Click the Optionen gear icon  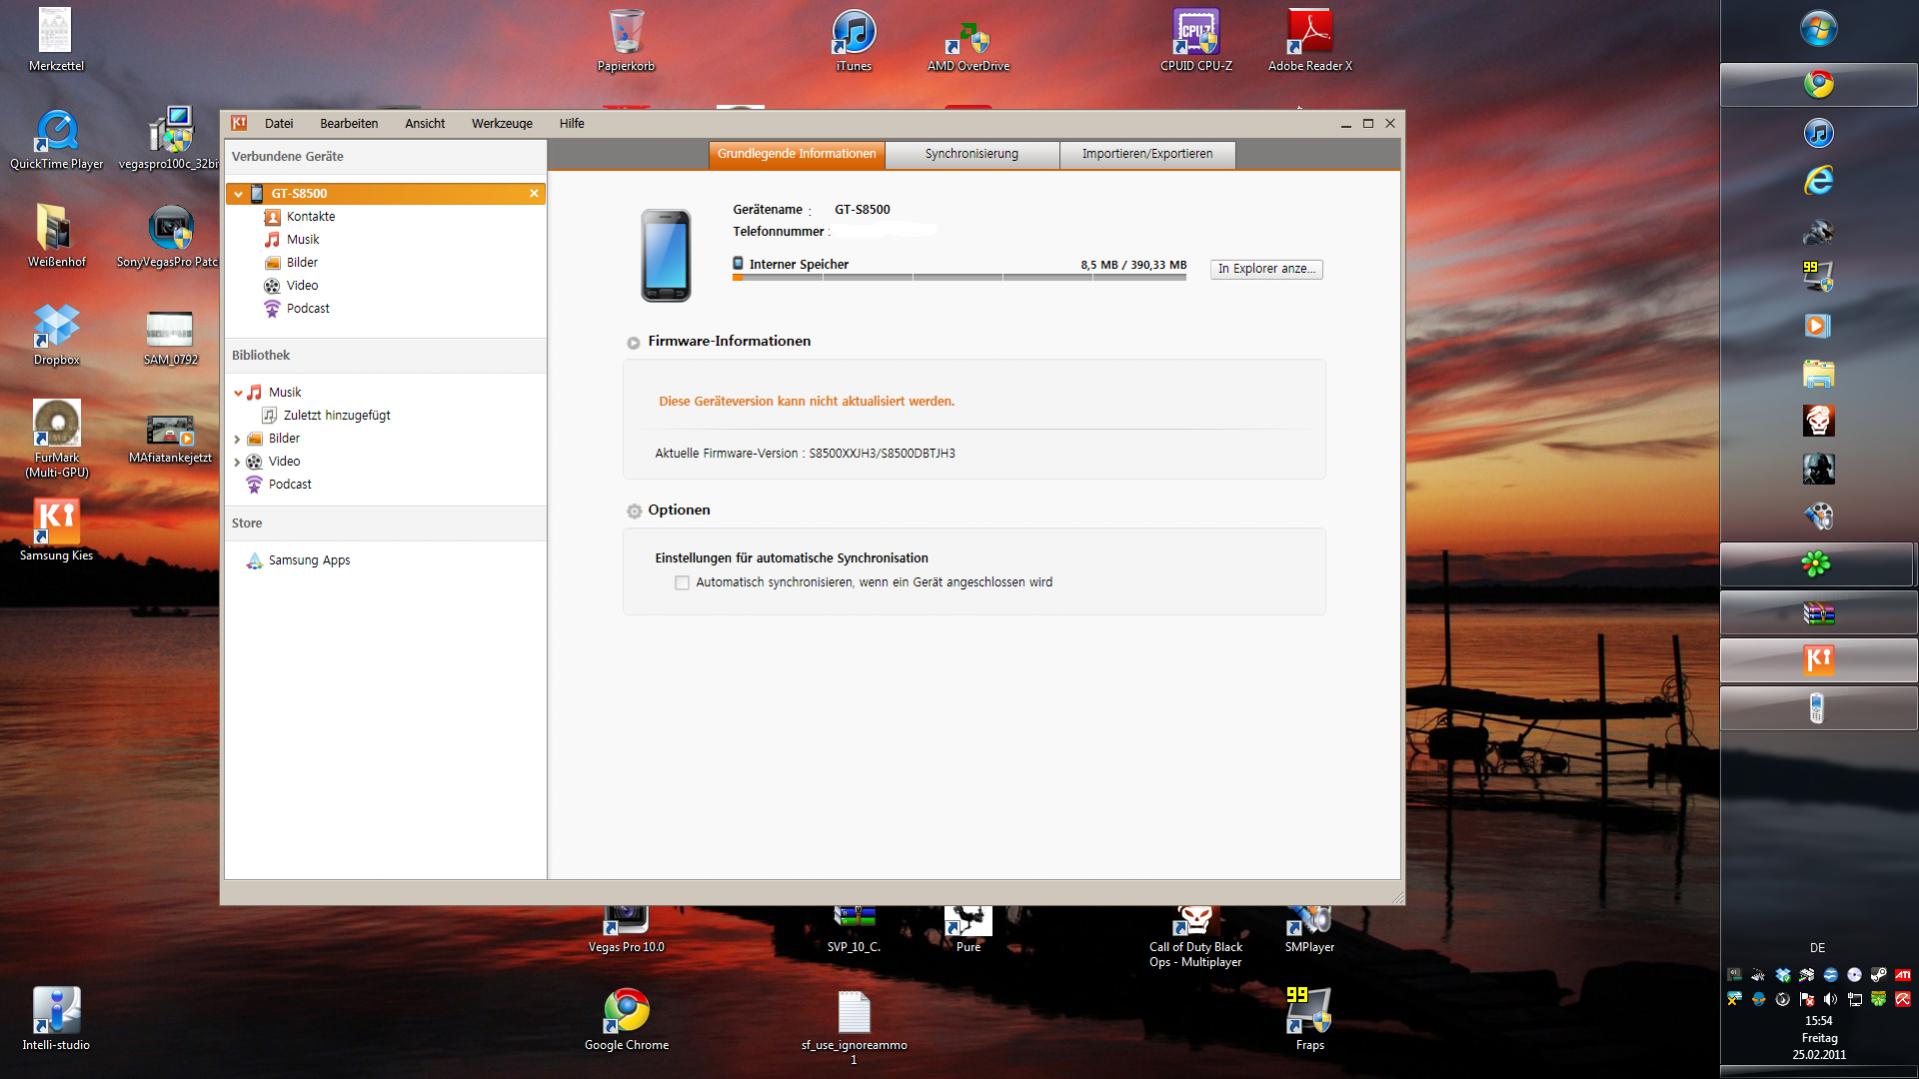point(633,510)
